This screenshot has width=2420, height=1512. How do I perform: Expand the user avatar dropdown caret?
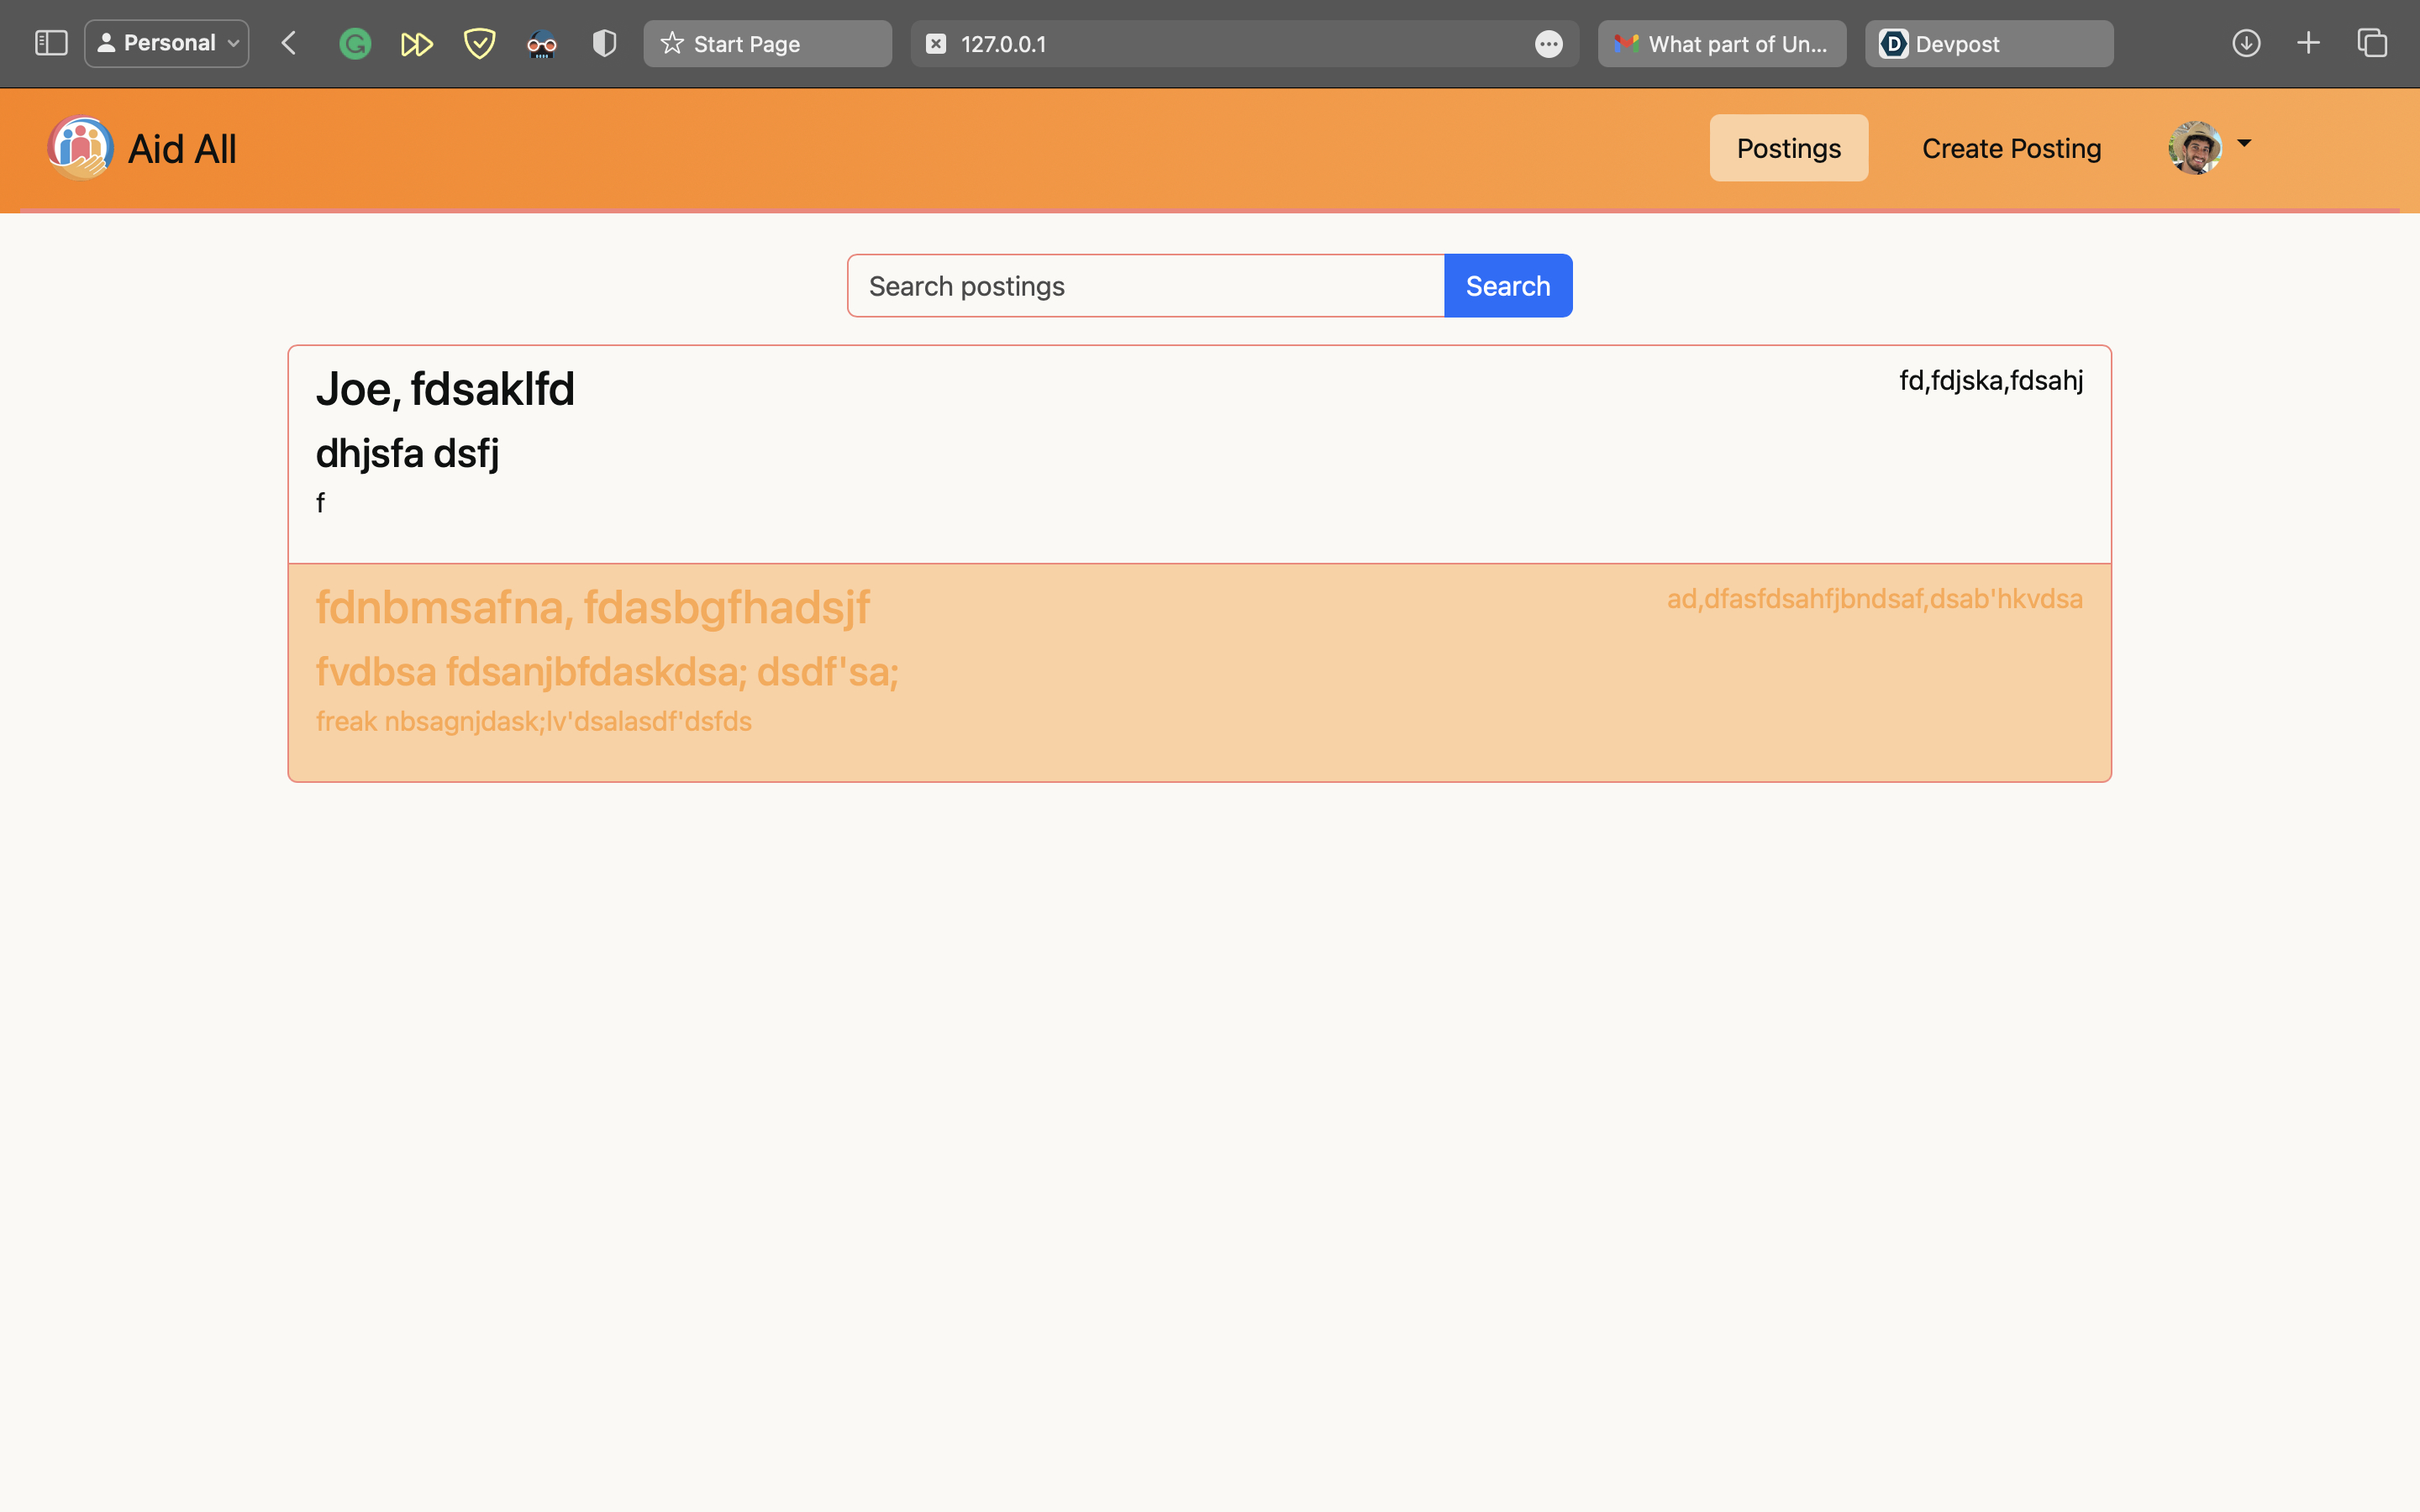point(2244,143)
